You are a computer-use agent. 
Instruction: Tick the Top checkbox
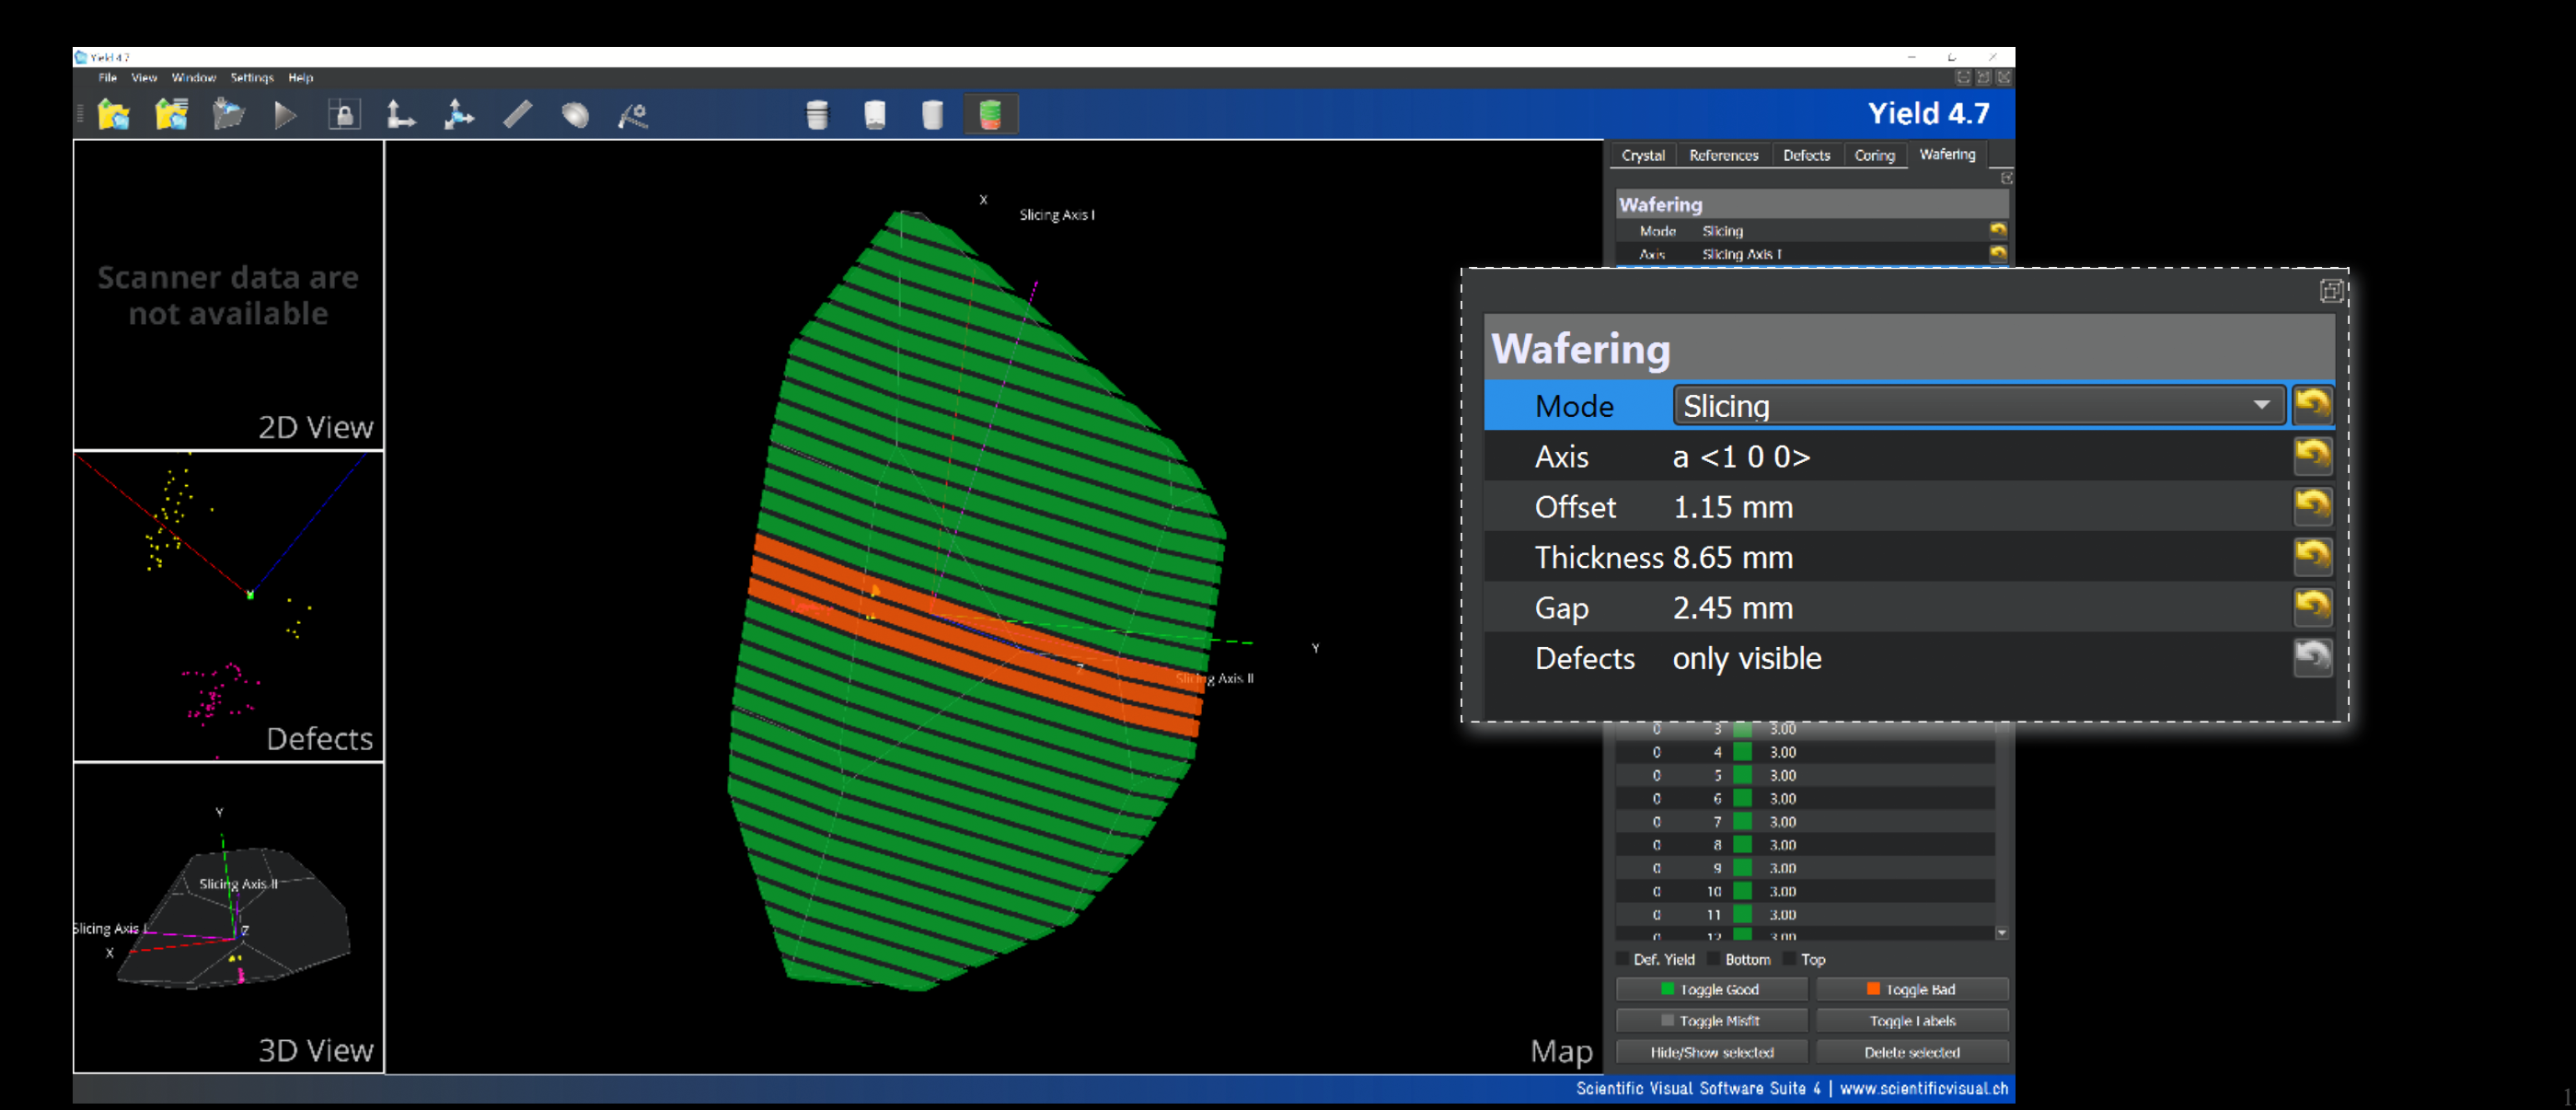[x=1790, y=959]
